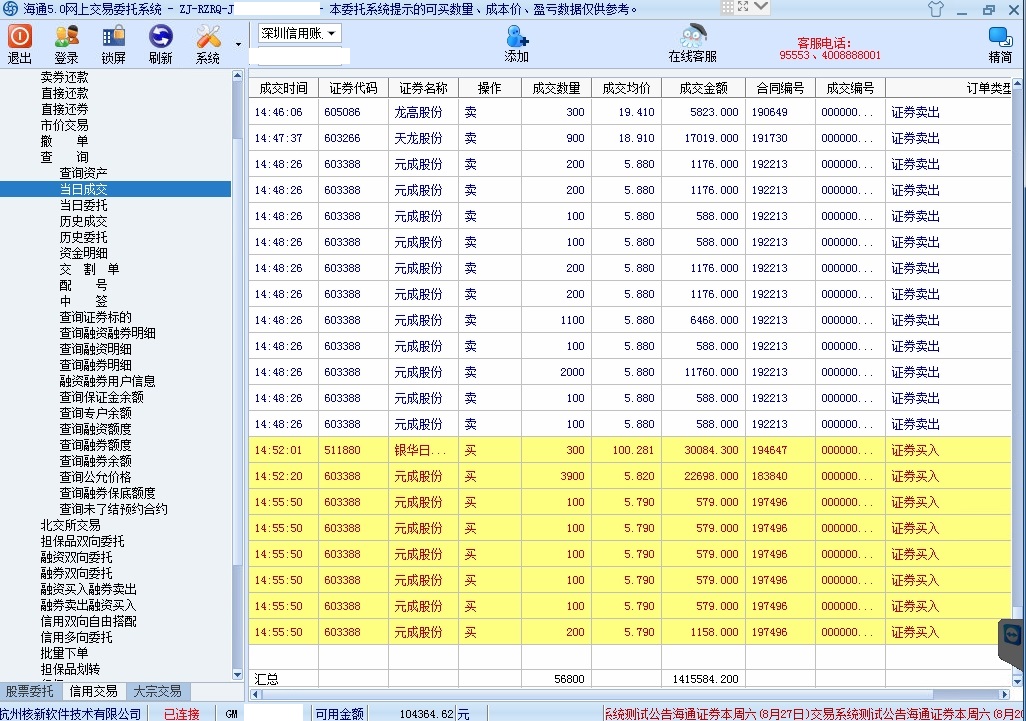Open the 系统 (system) tools icon

(208, 42)
